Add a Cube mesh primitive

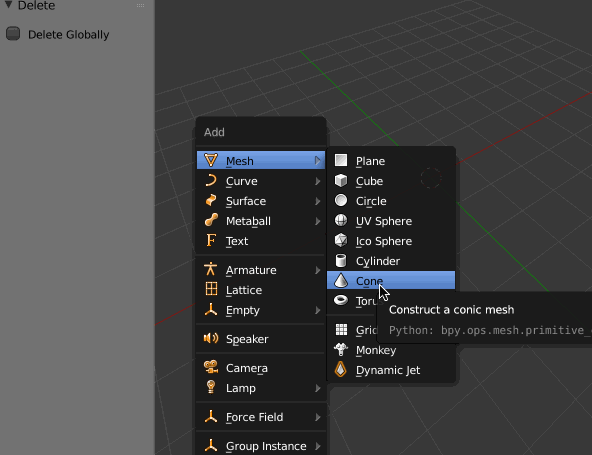(391, 181)
